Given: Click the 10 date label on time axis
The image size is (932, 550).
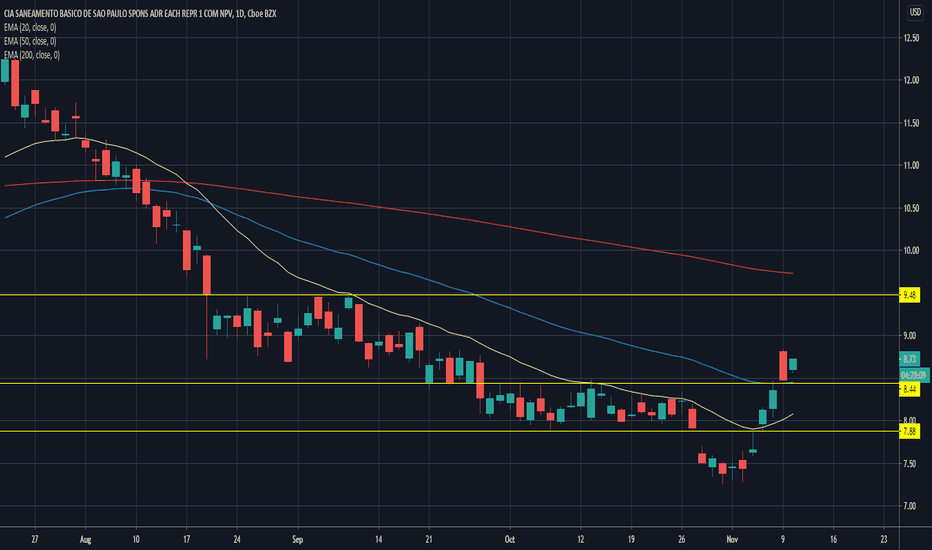Looking at the screenshot, I should [136, 539].
